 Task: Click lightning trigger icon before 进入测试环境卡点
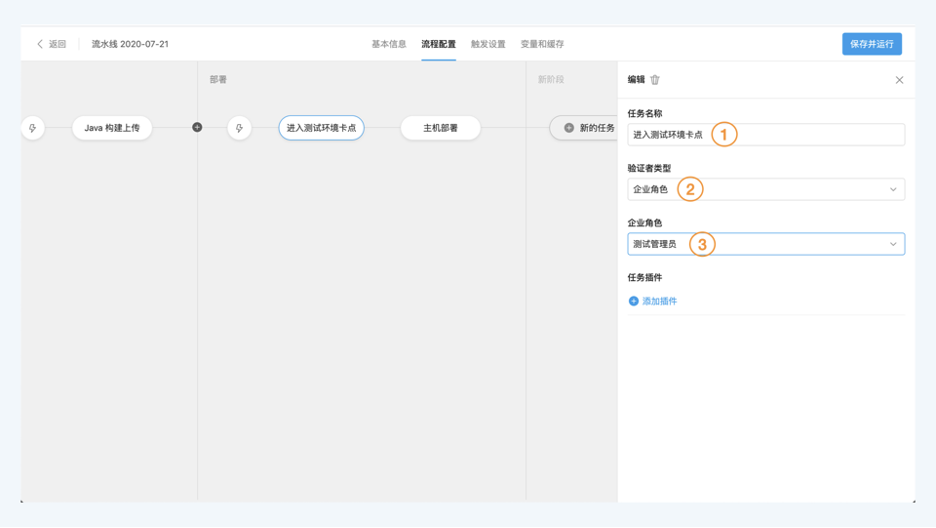(239, 128)
